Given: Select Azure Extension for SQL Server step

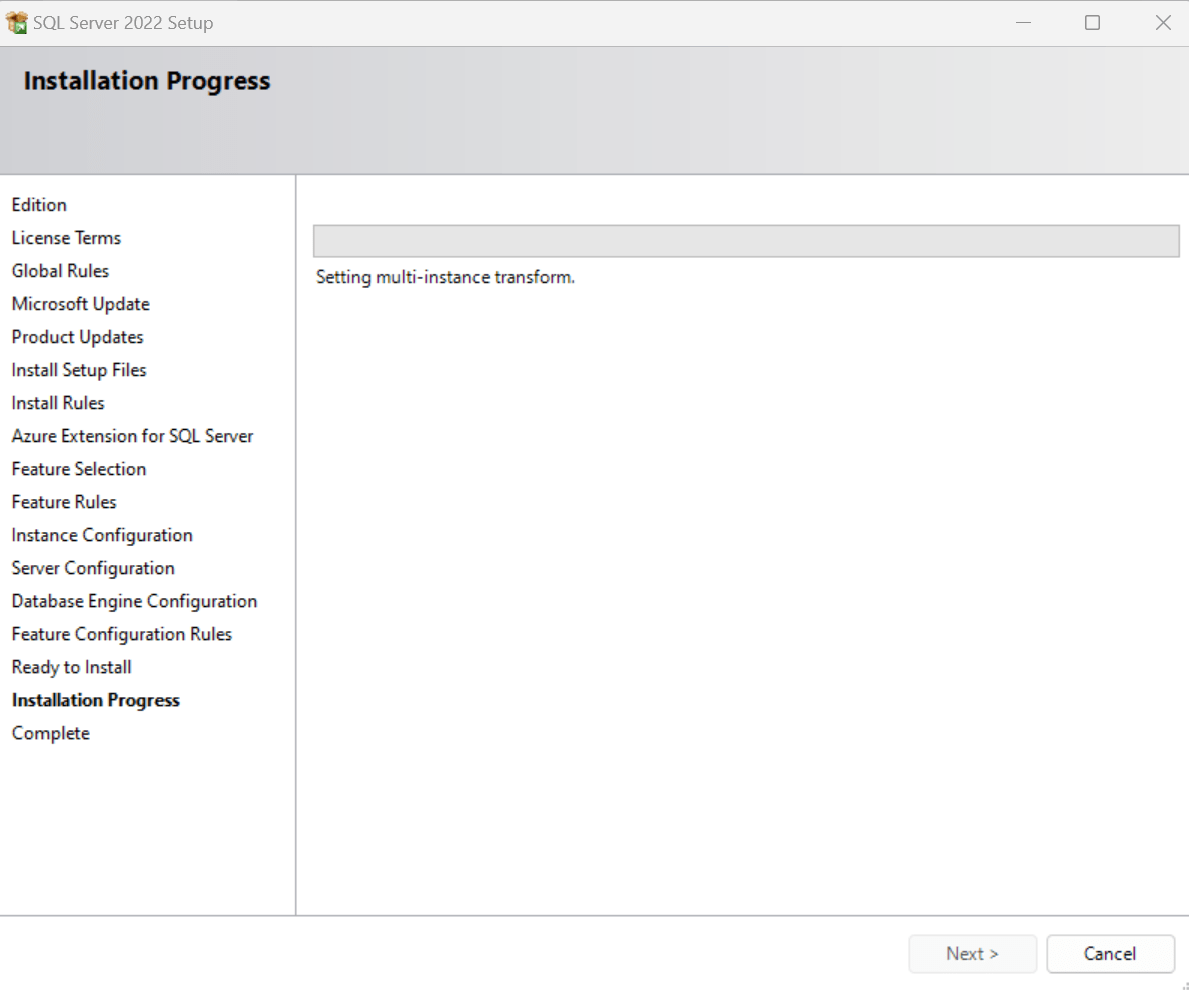Looking at the screenshot, I should 132,436.
